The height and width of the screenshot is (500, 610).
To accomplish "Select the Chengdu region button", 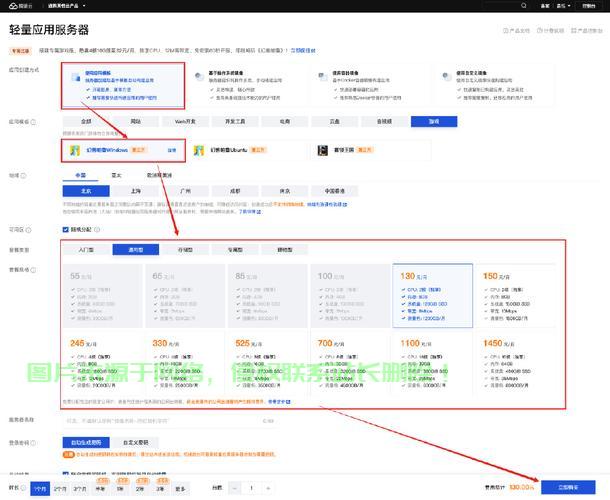I will tap(235, 191).
